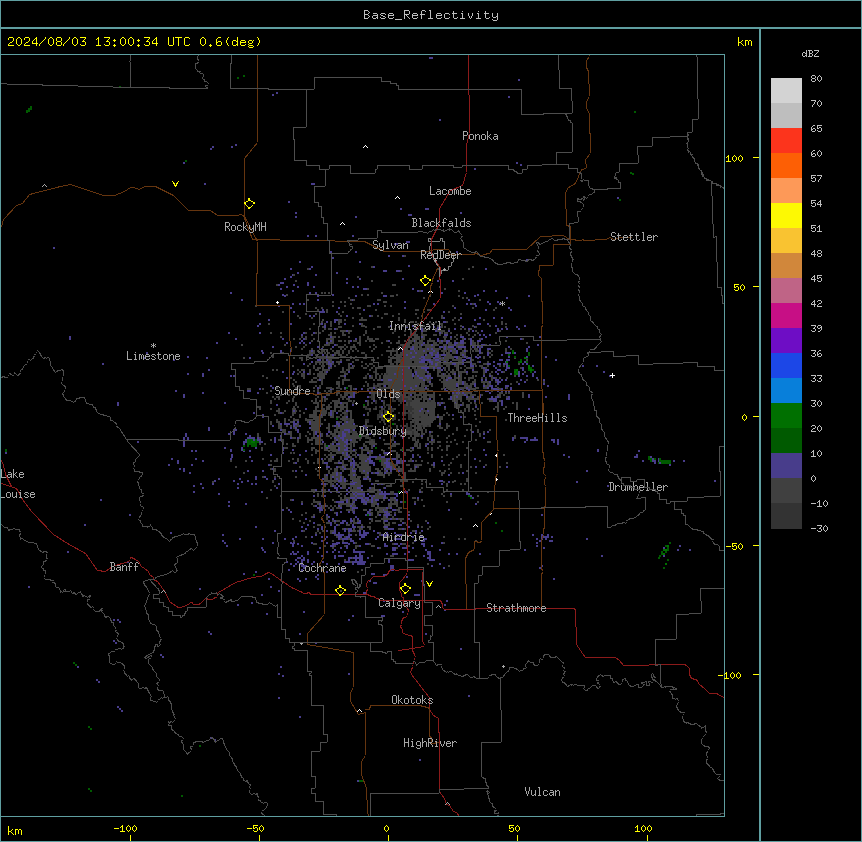Click the green echo cluster north of ThreeHills
This screenshot has height=842, width=862.
[x=523, y=364]
